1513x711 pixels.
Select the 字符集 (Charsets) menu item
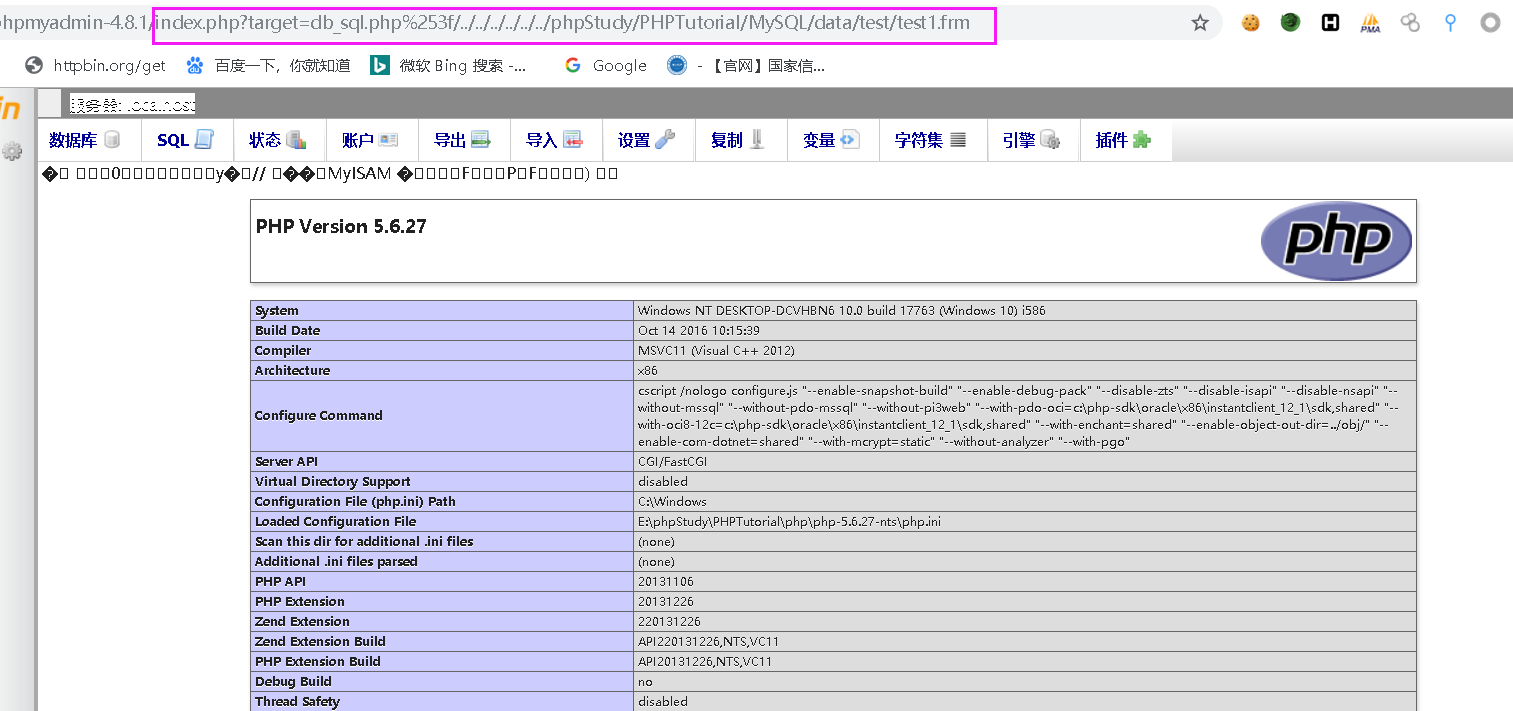pyautogui.click(x=931, y=140)
